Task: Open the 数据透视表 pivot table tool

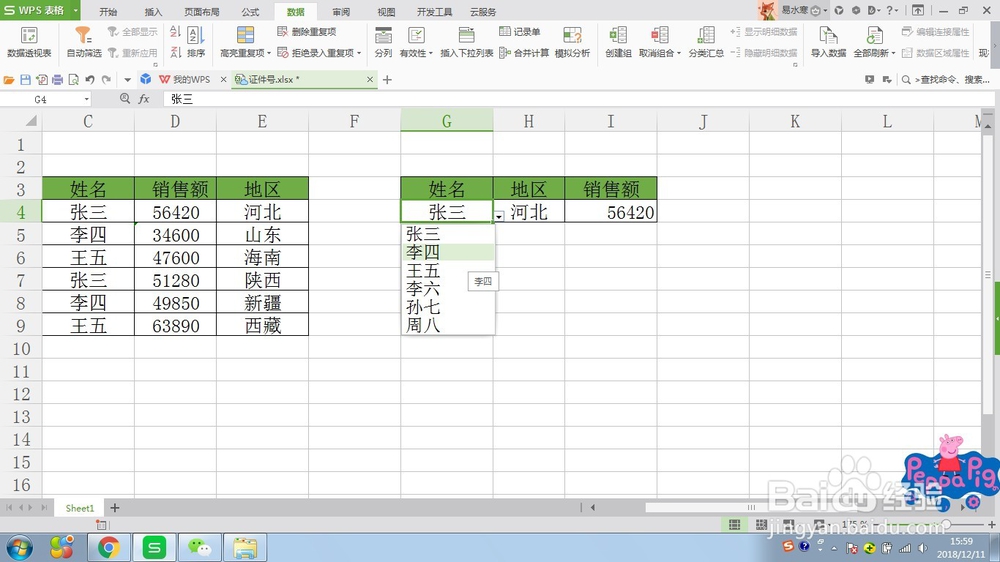Action: pos(29,42)
